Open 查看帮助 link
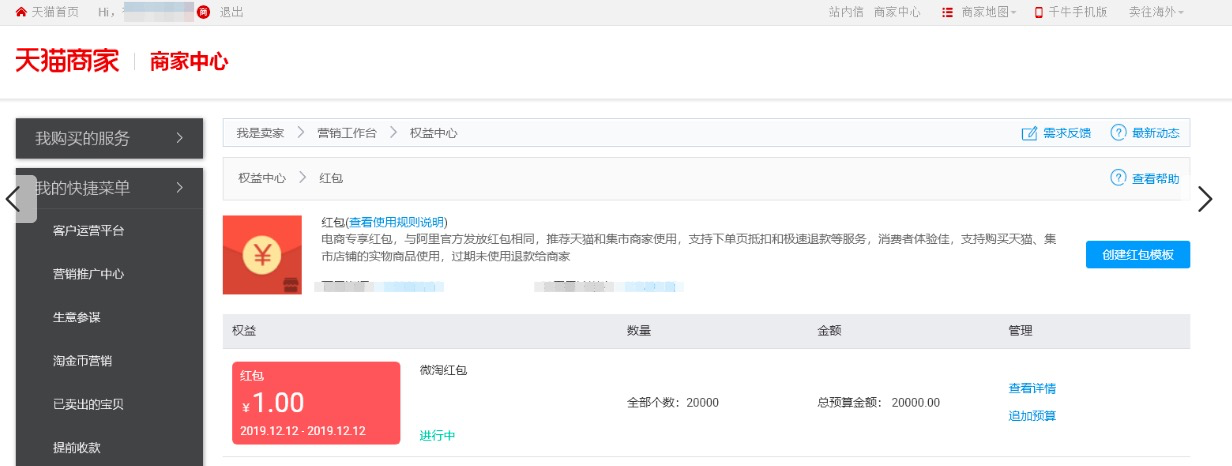Viewport: 1232px width, 466px height. (x=1156, y=179)
